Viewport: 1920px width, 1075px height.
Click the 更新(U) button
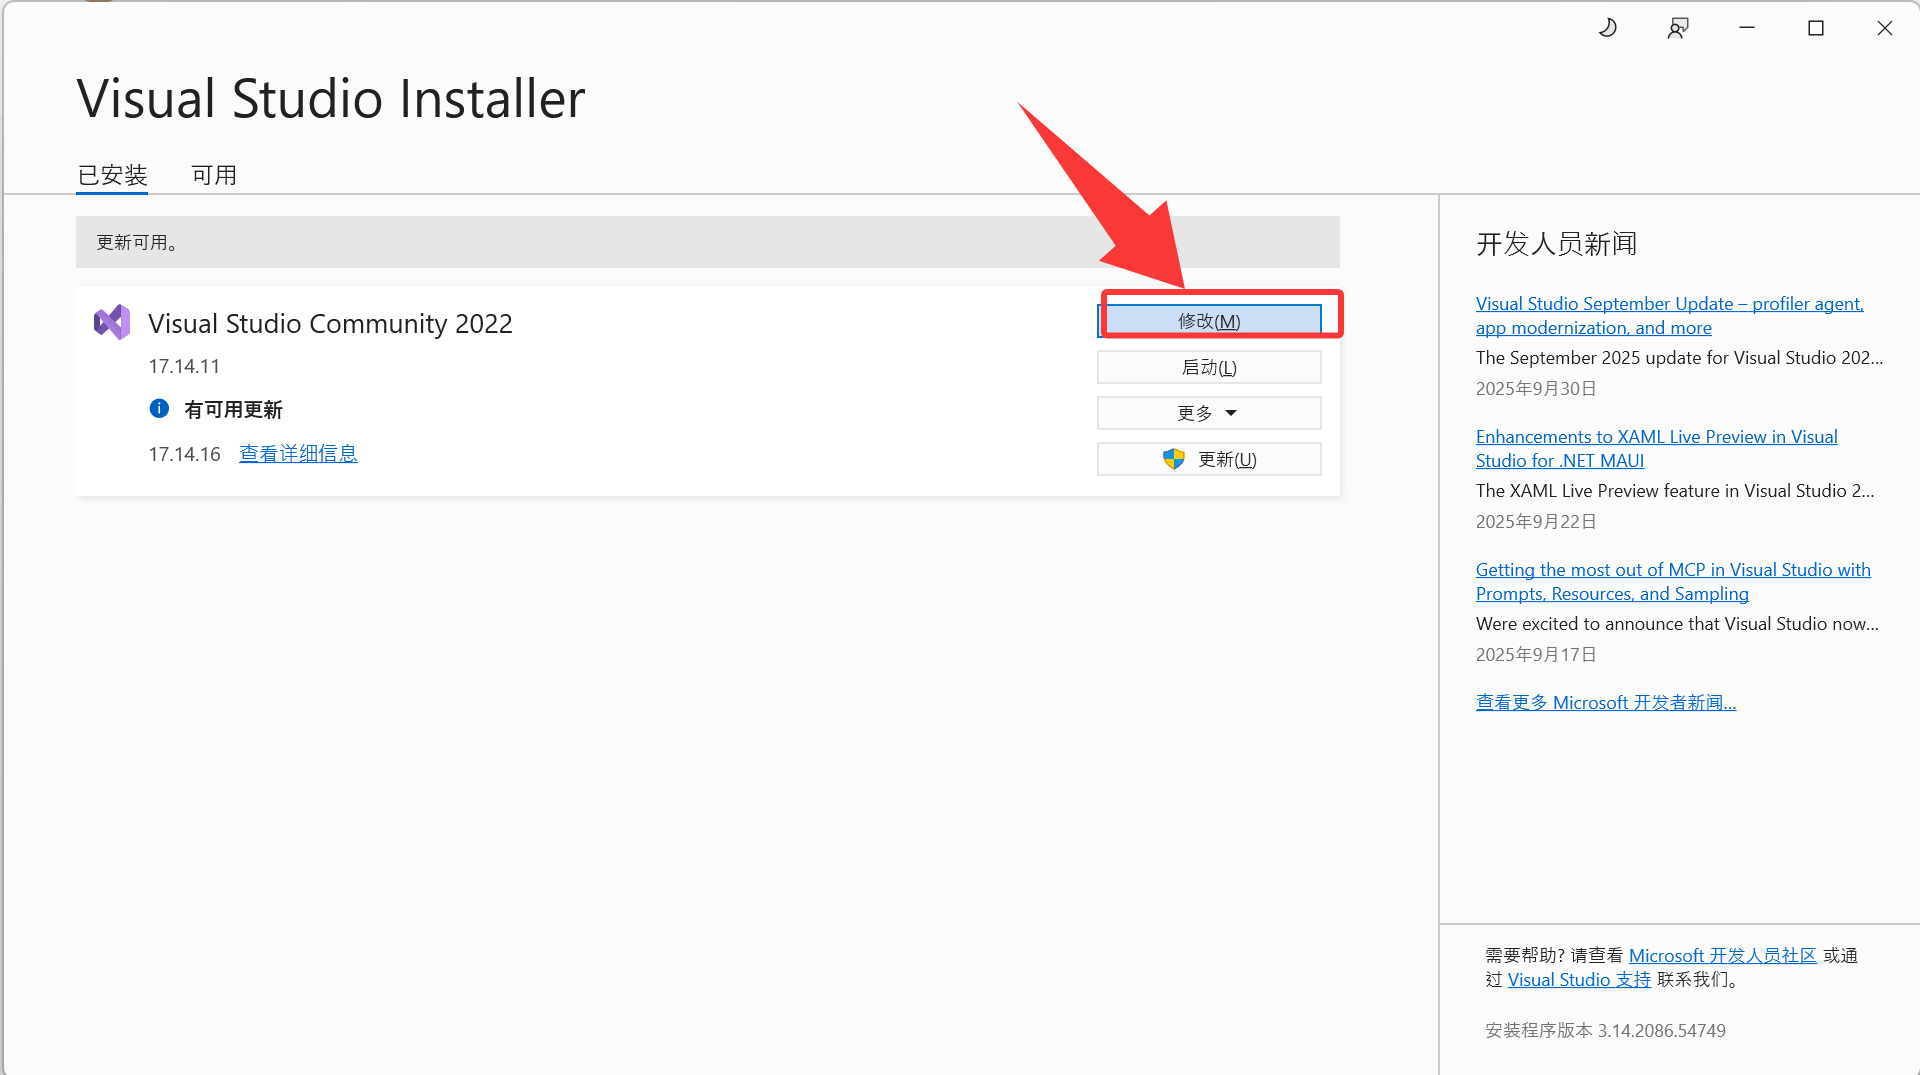(x=1209, y=459)
